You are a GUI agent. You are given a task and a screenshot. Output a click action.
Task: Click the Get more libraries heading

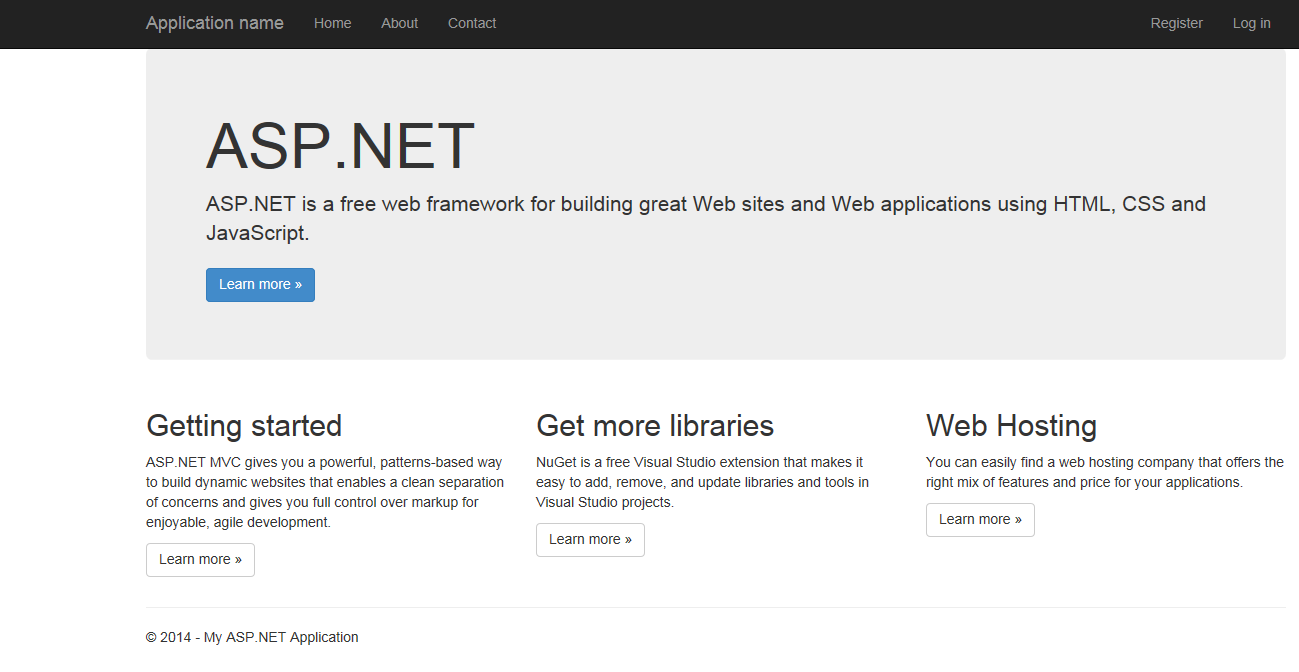click(655, 426)
